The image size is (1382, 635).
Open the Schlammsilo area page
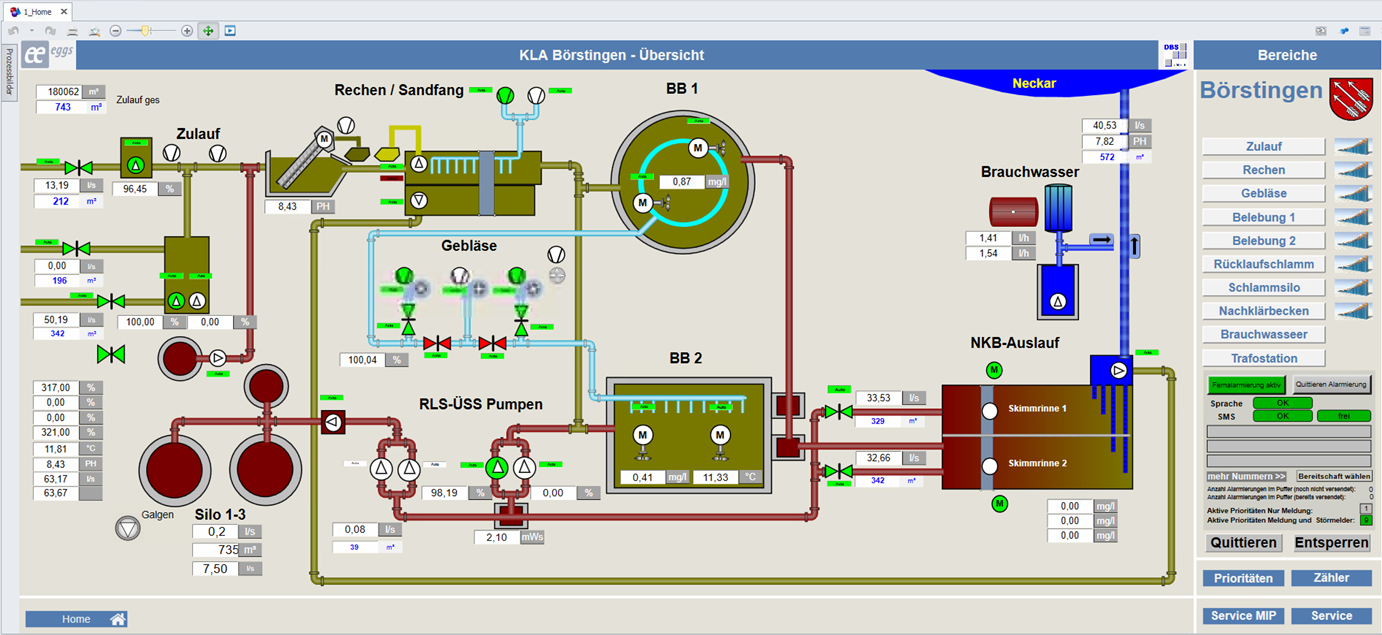[1264, 288]
